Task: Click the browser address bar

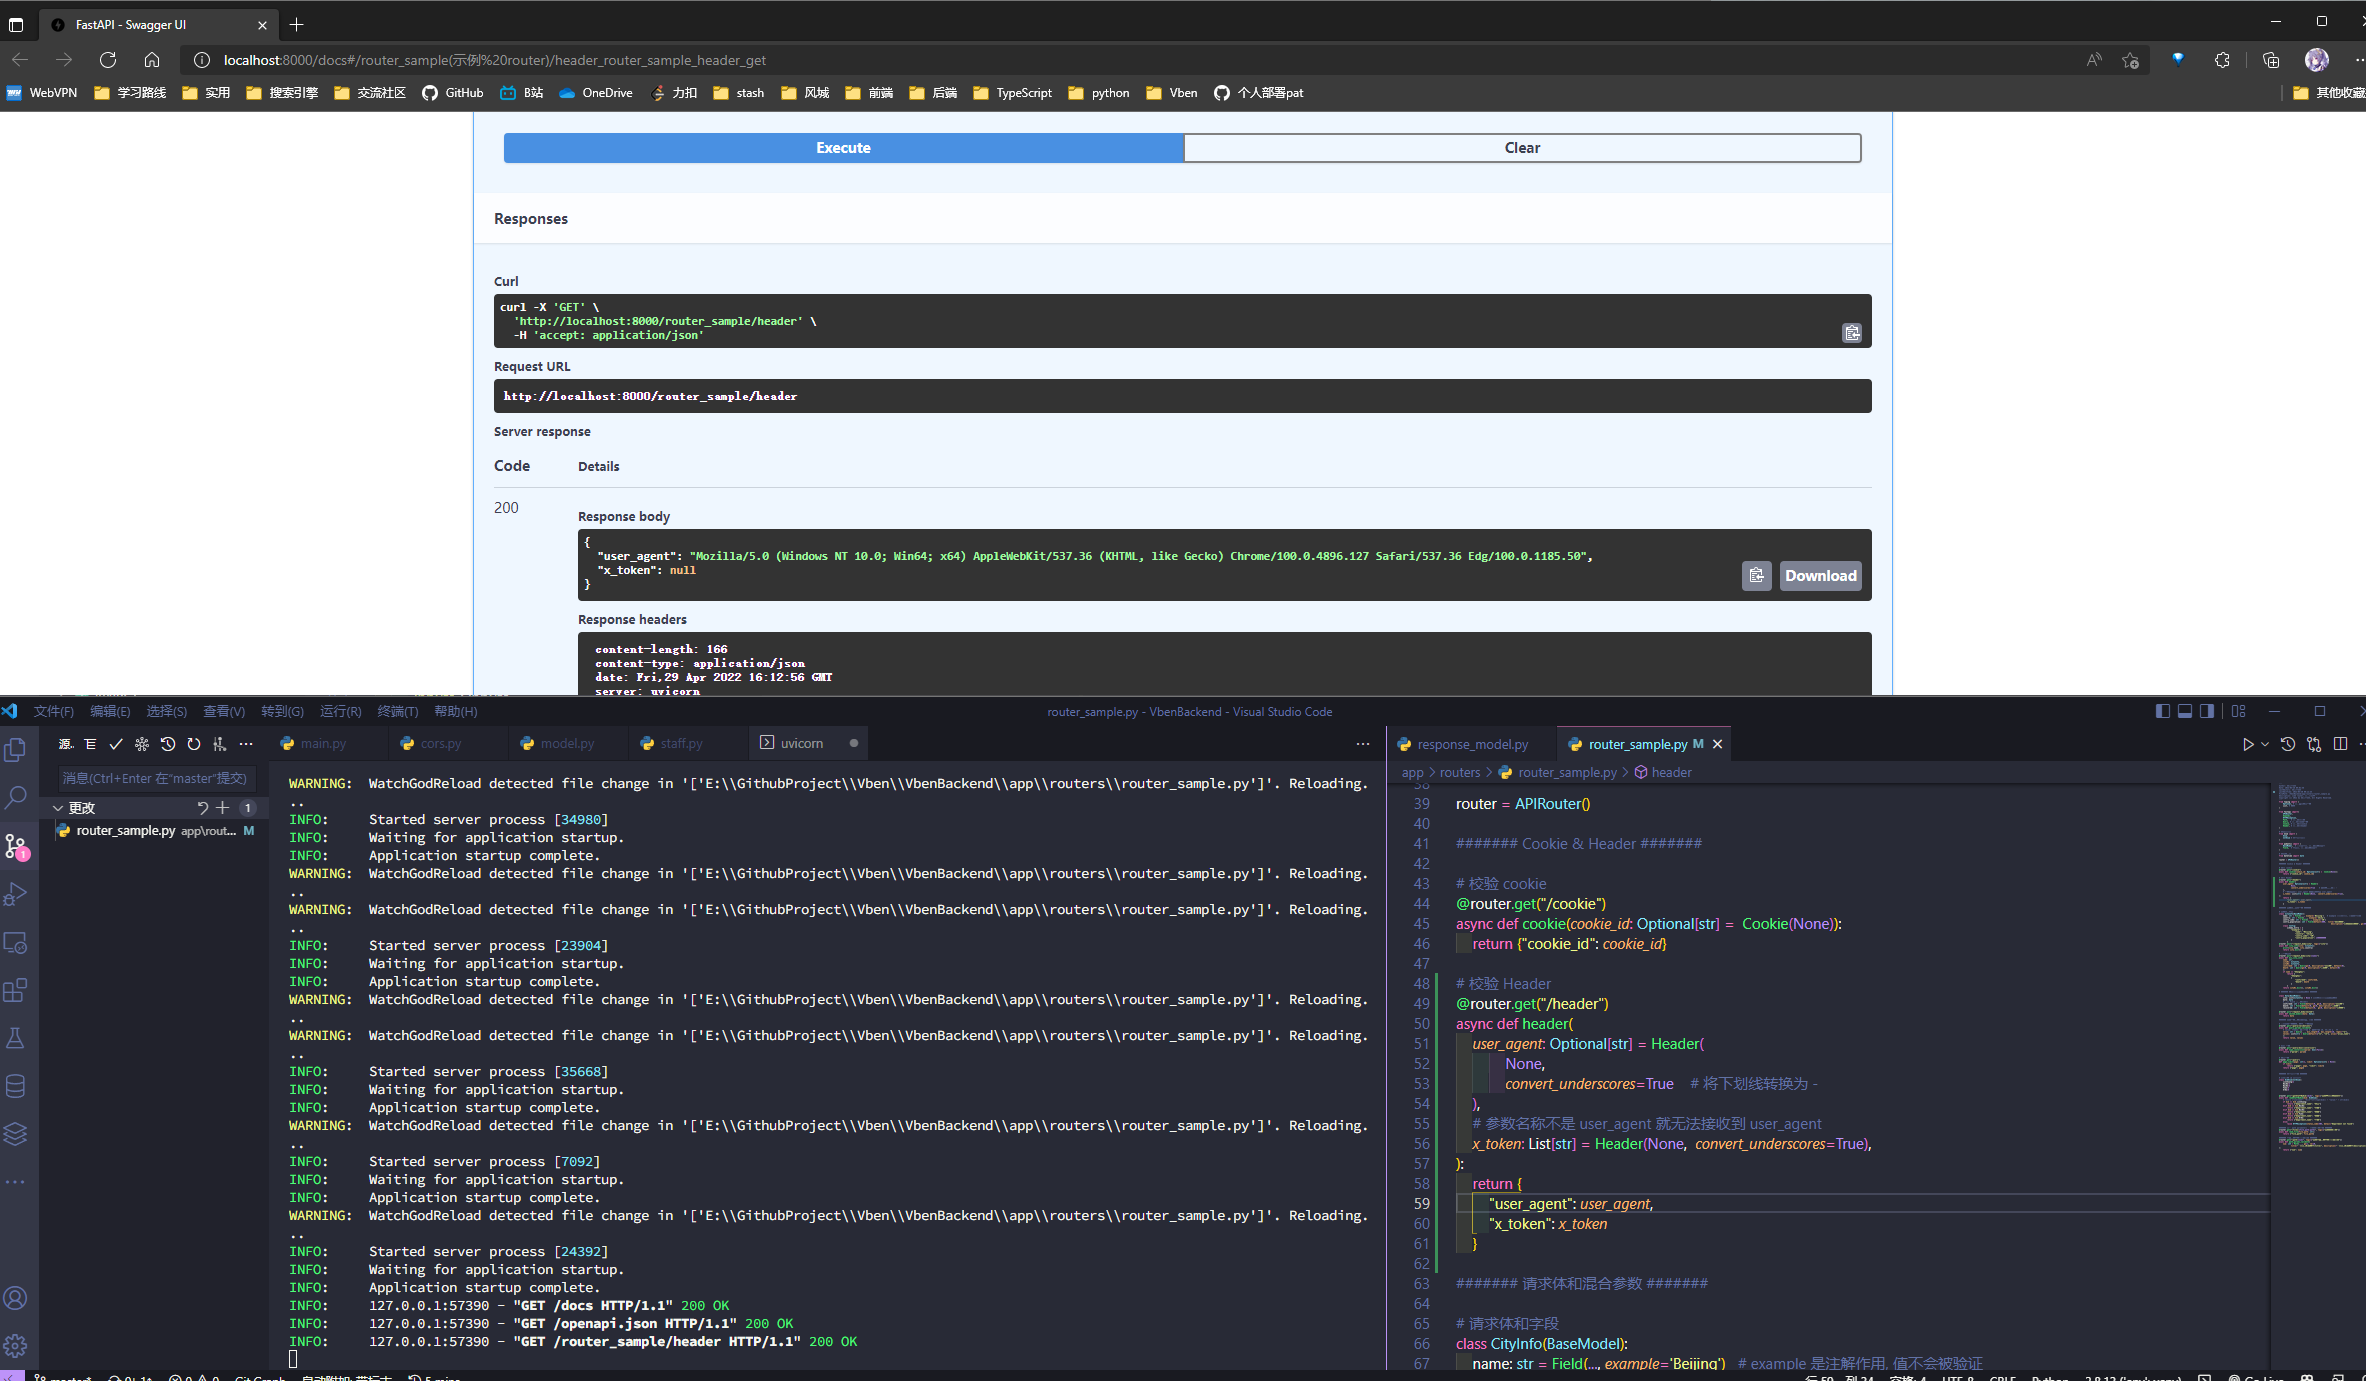Action: coord(1130,60)
